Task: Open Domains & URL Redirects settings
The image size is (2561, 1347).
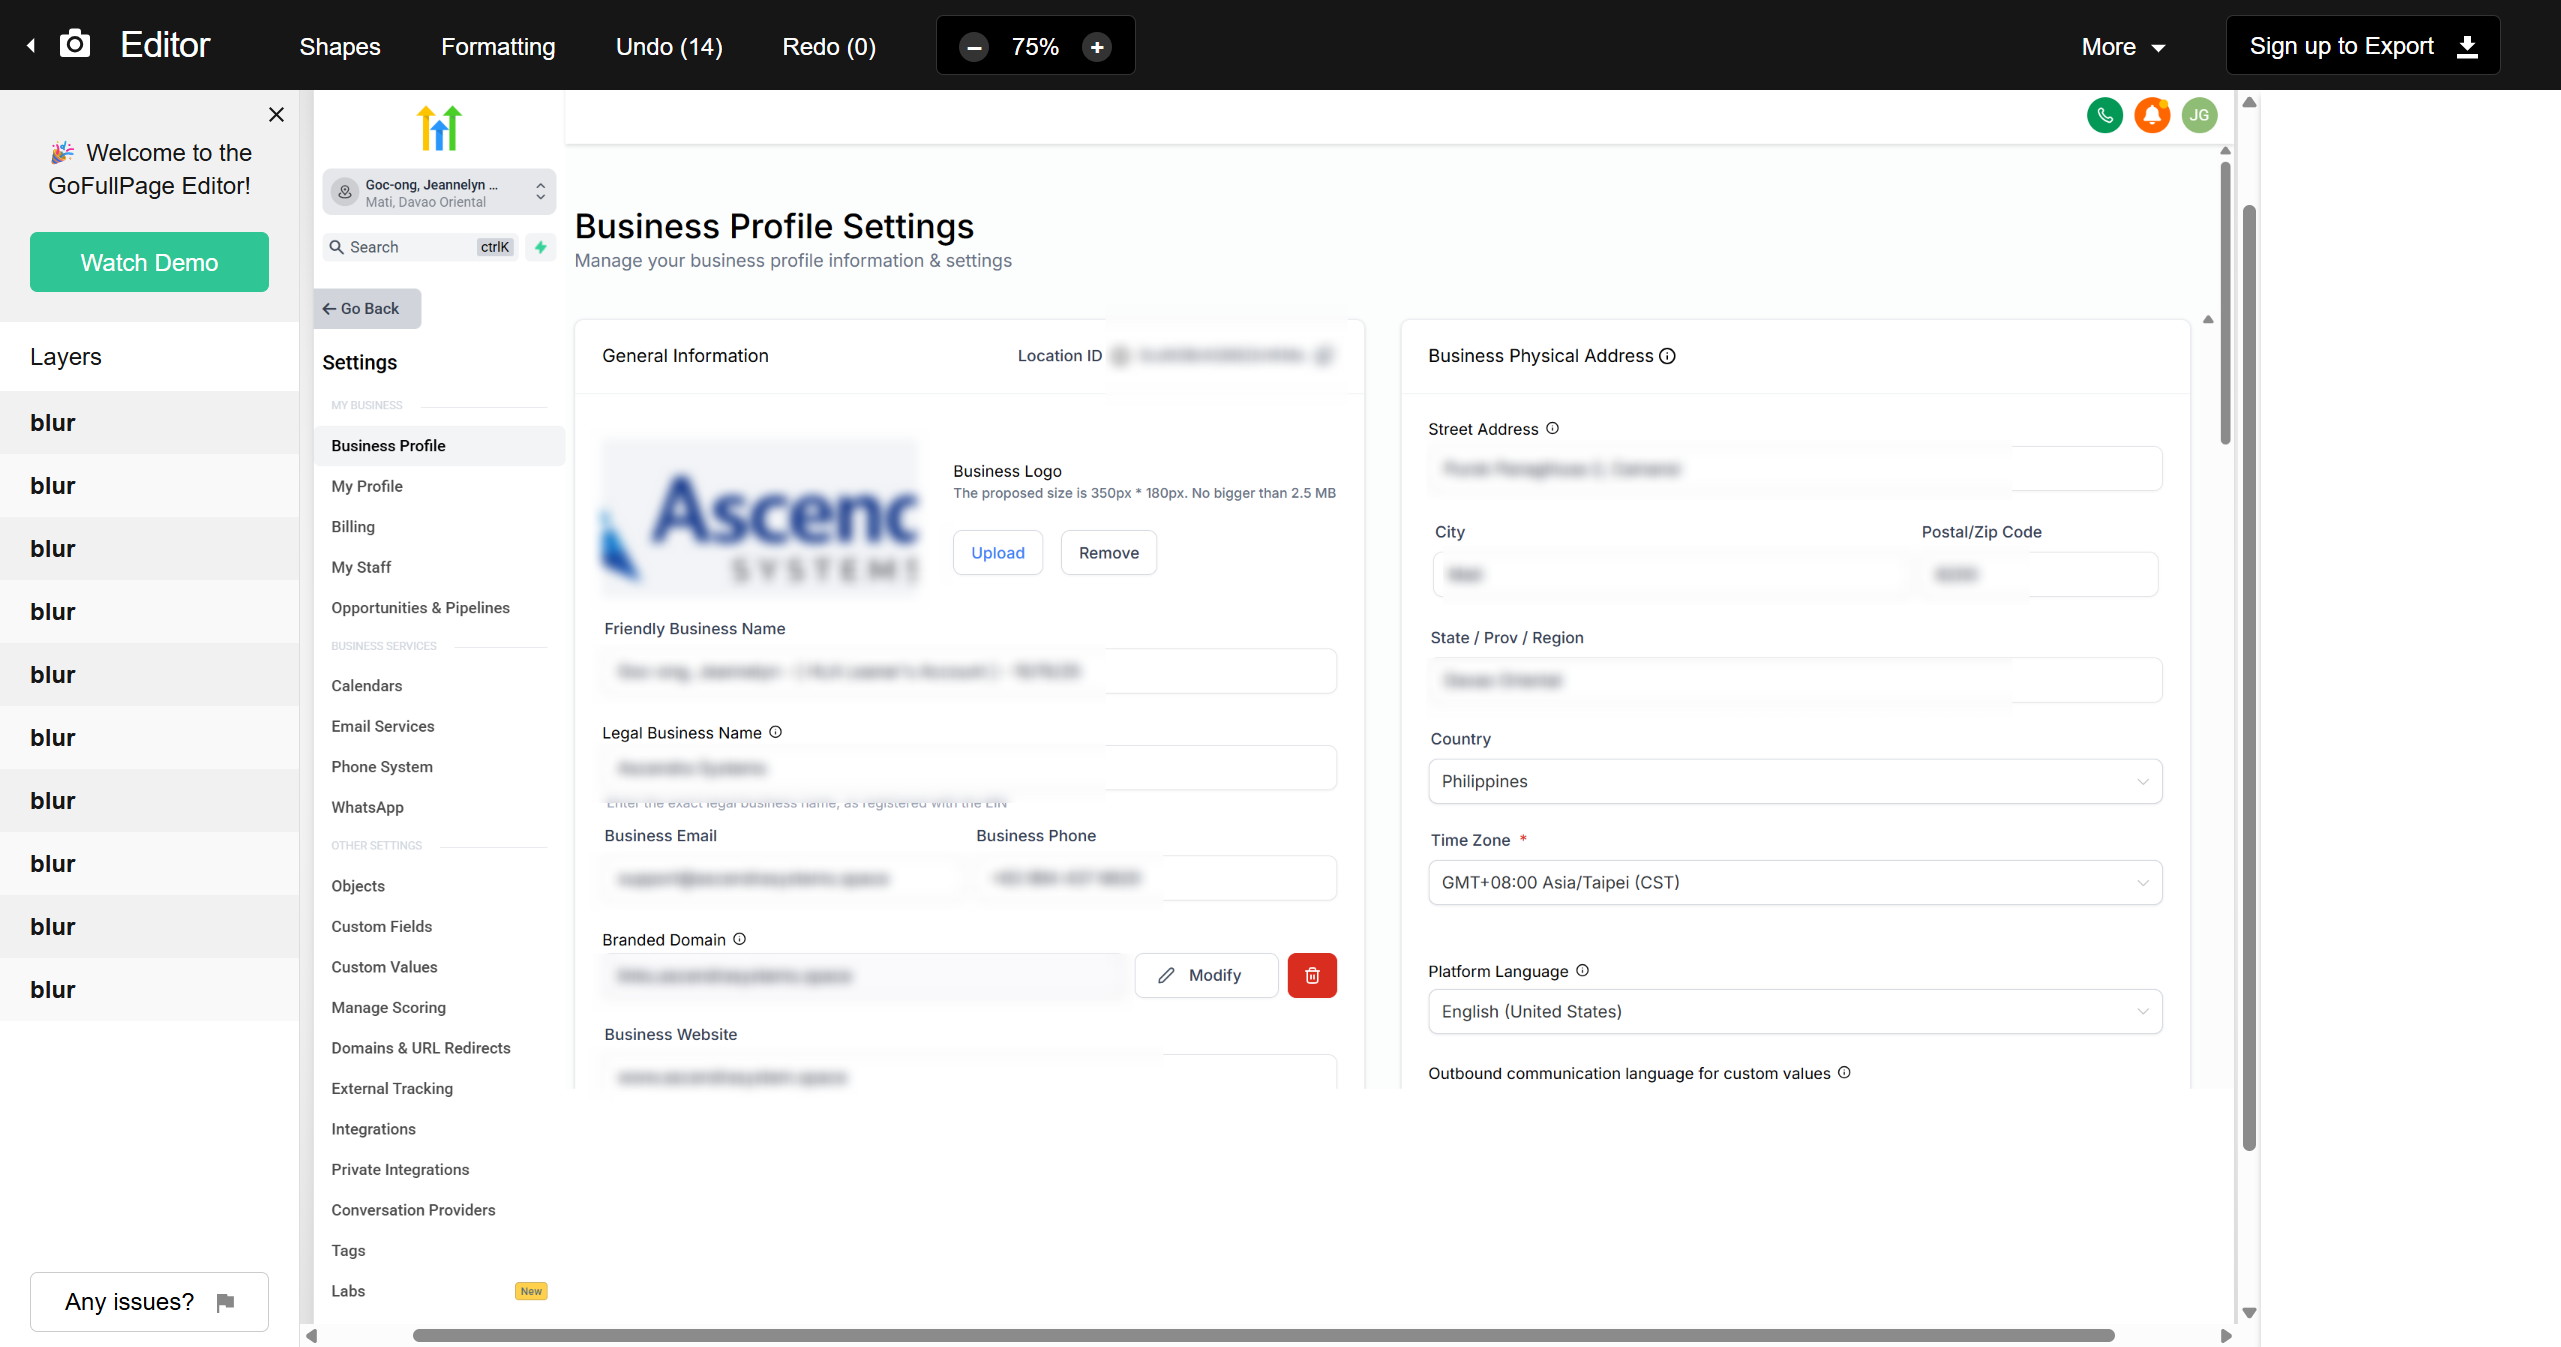Action: click(x=421, y=1048)
